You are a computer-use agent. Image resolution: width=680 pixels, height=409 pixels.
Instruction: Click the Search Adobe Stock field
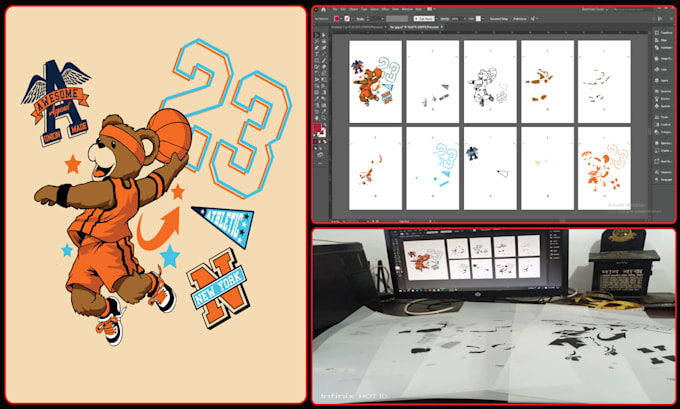coord(634,10)
